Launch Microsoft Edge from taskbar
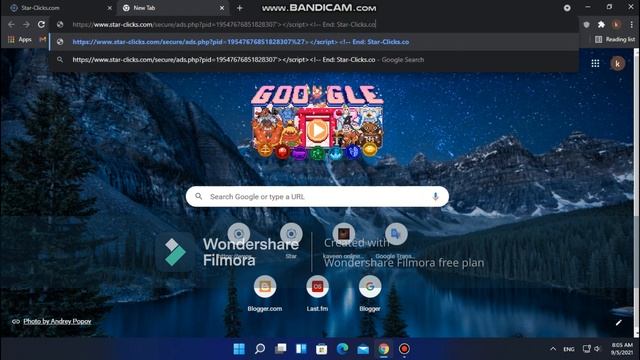The image size is (640, 360). (342, 349)
